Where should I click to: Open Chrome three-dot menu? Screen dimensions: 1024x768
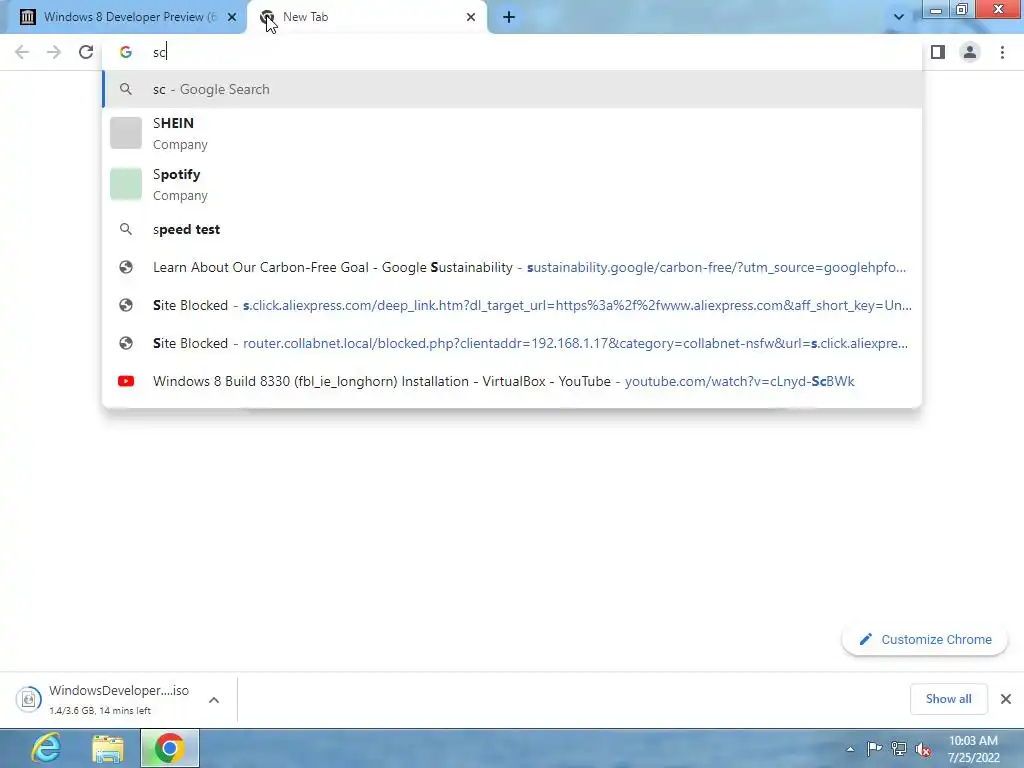coord(1002,52)
